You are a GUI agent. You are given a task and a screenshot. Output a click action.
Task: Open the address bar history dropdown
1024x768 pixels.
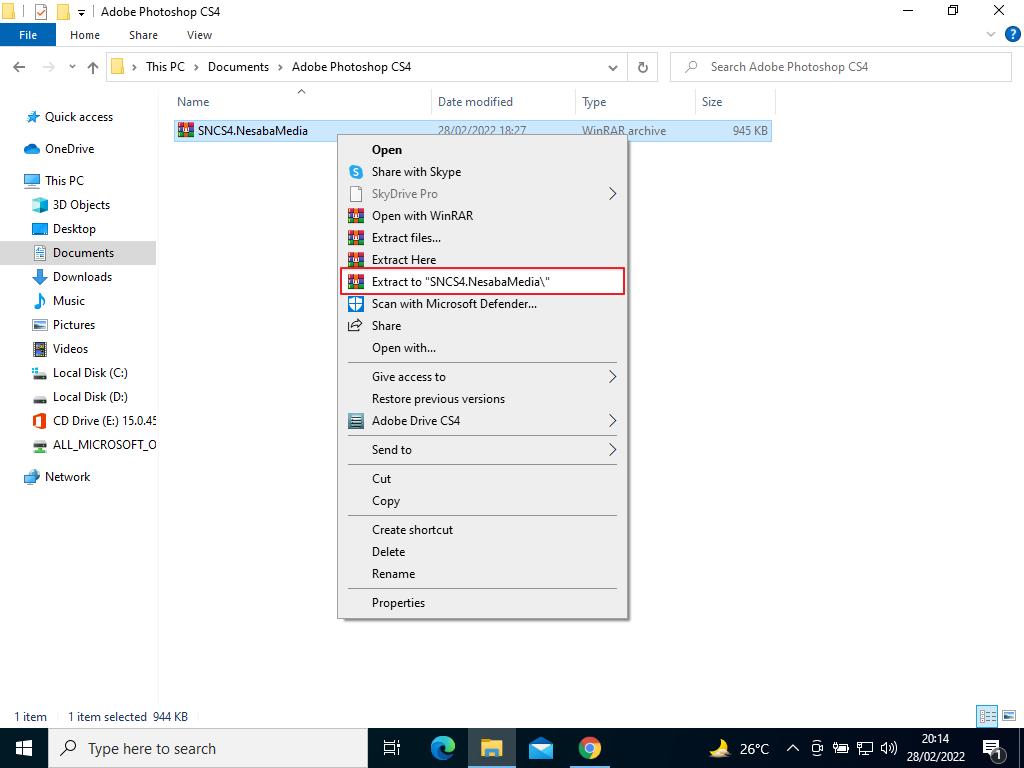[x=613, y=67]
